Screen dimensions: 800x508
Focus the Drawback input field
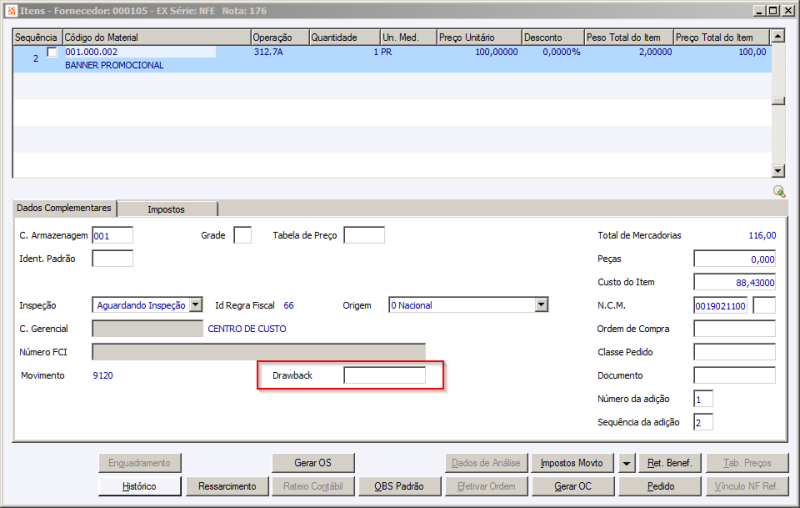(385, 375)
